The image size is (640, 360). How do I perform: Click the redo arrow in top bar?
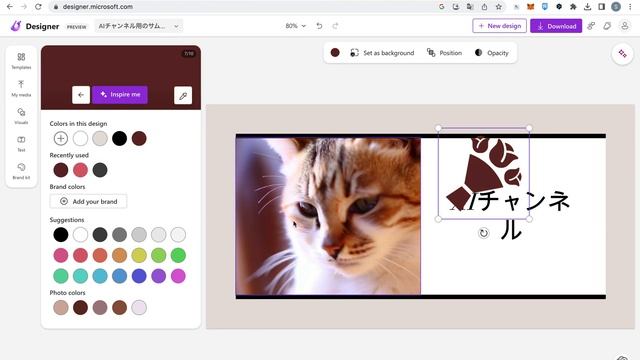[x=335, y=26]
